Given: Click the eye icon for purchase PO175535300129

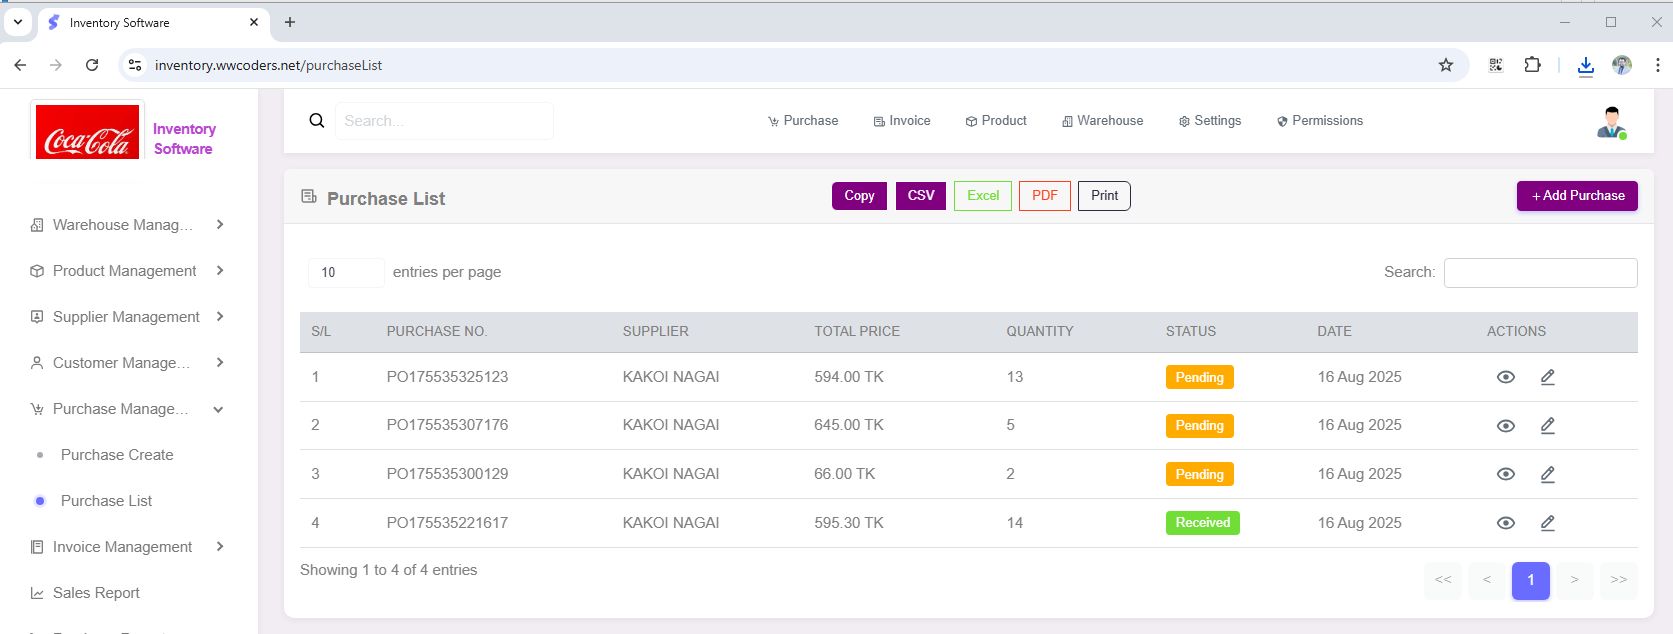Looking at the screenshot, I should 1505,474.
